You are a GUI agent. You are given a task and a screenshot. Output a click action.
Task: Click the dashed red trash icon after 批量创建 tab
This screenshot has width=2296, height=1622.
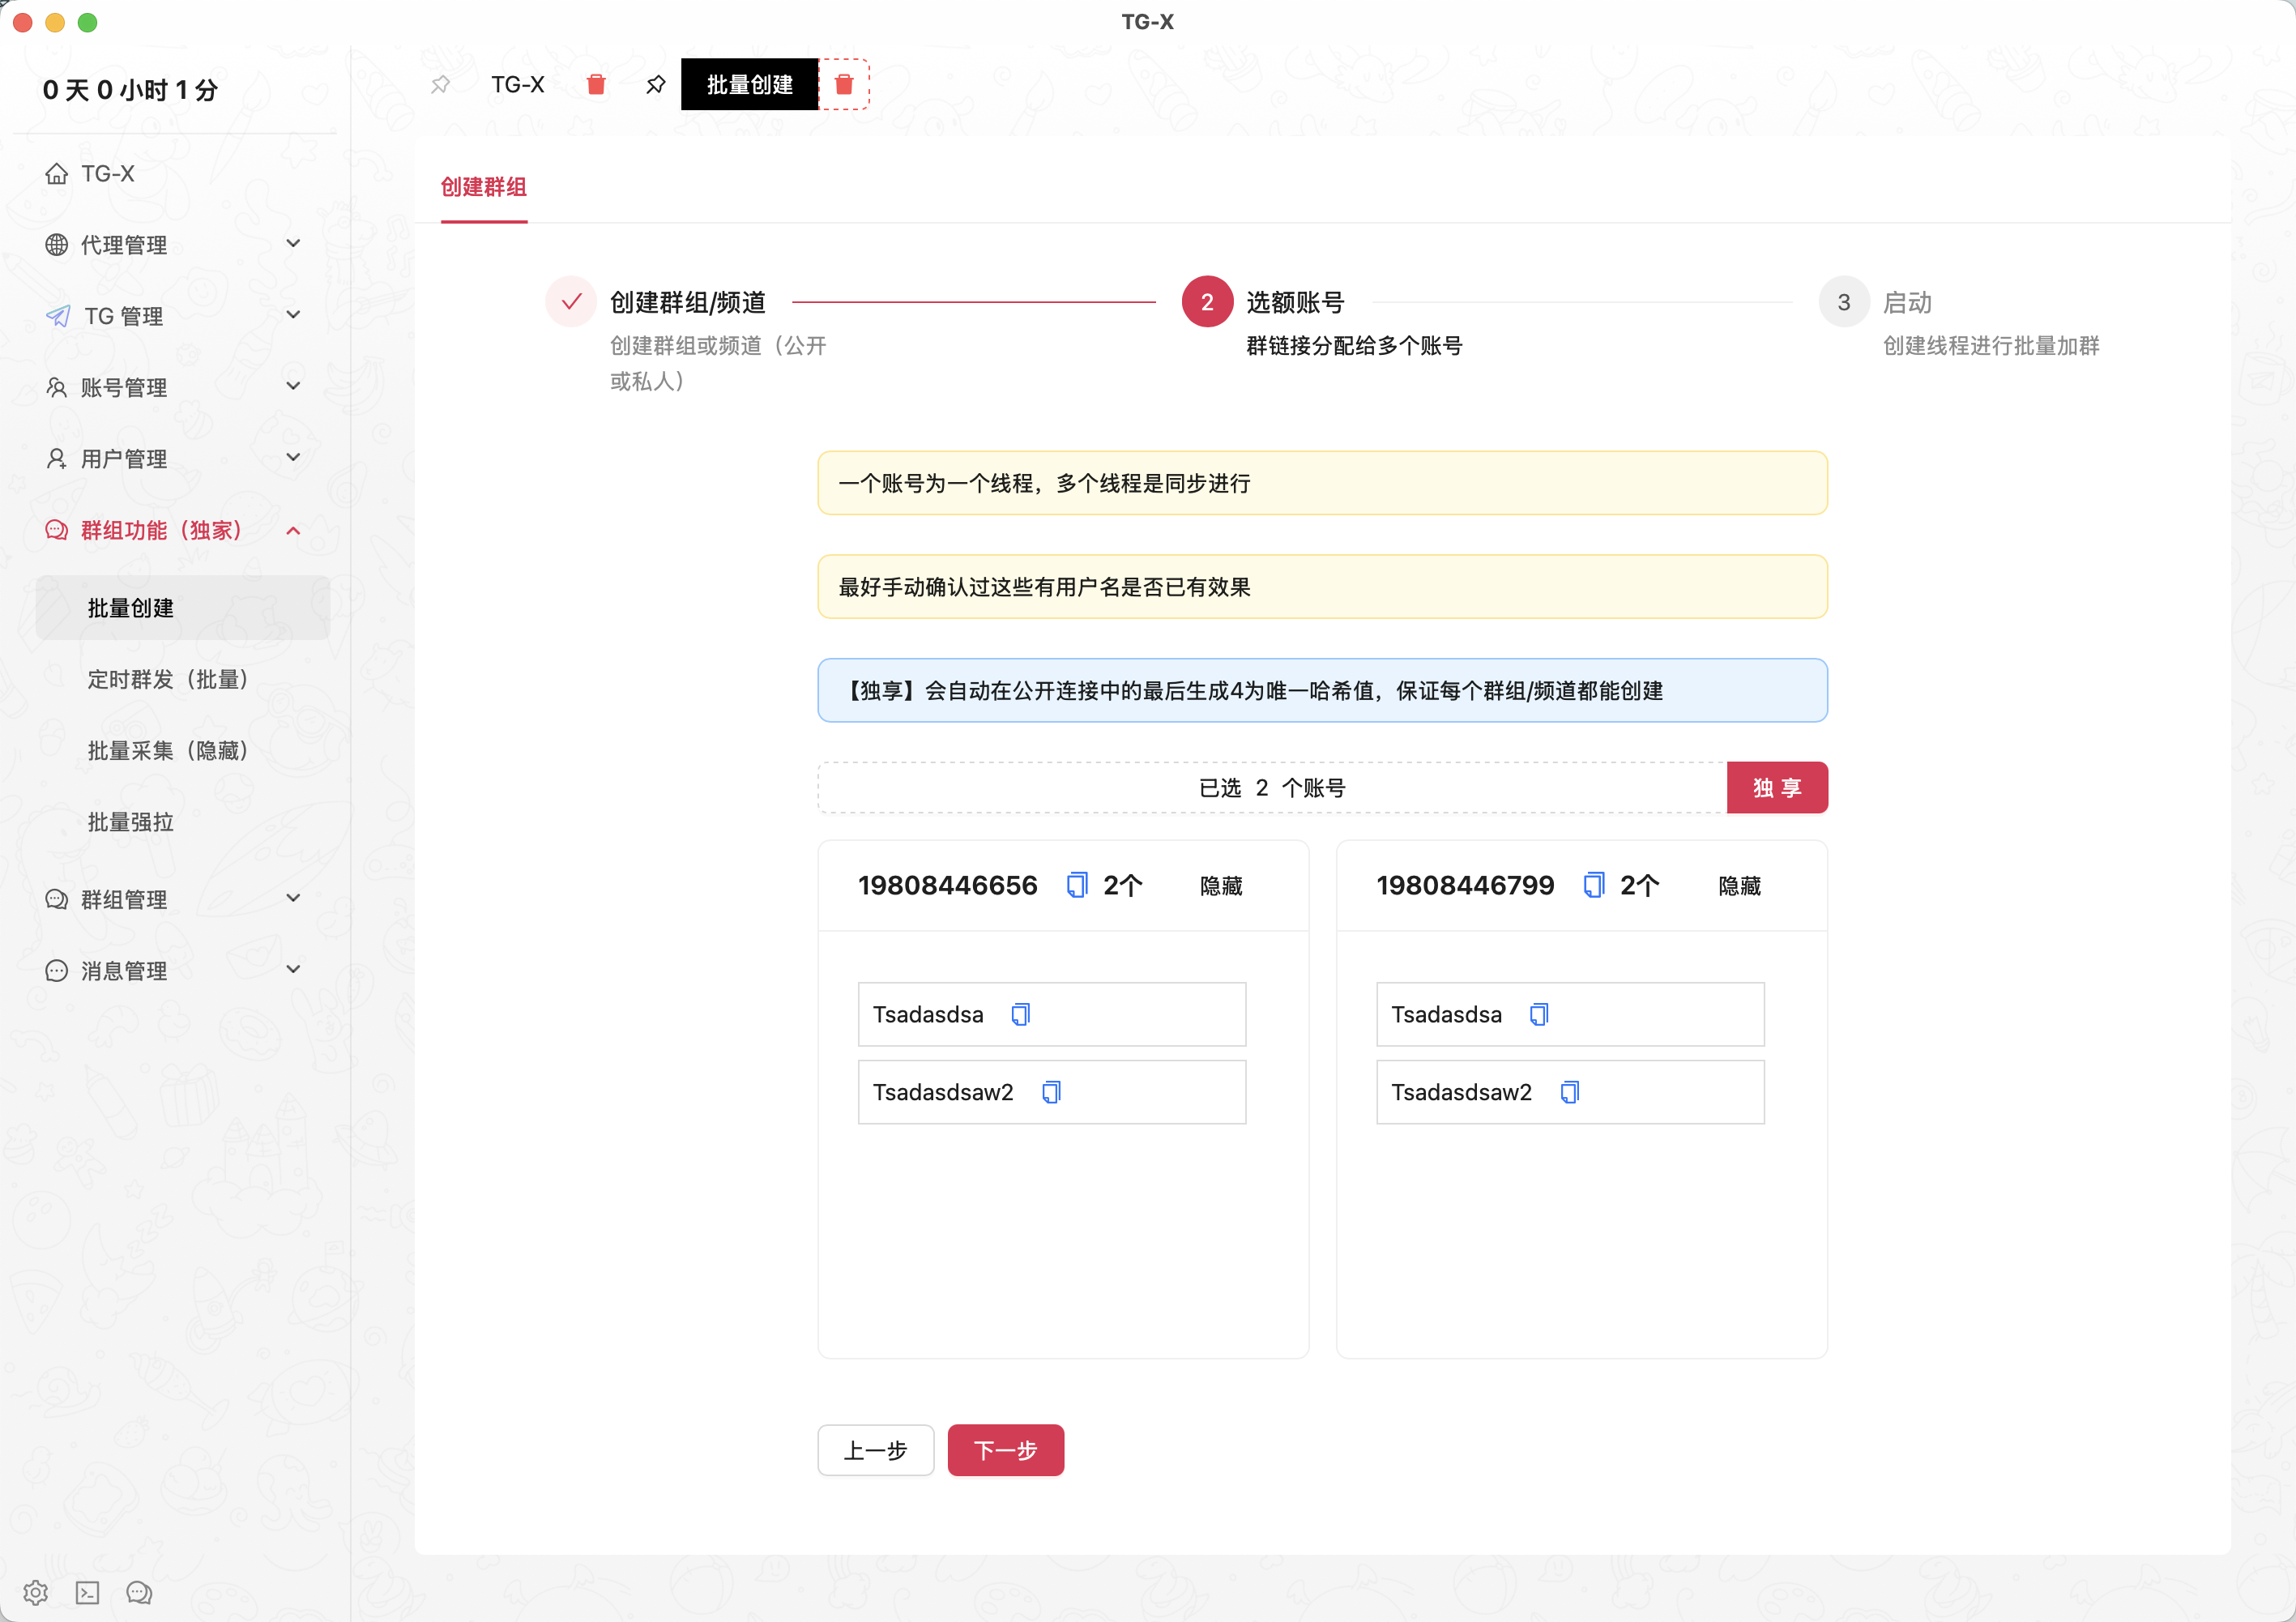coord(844,85)
